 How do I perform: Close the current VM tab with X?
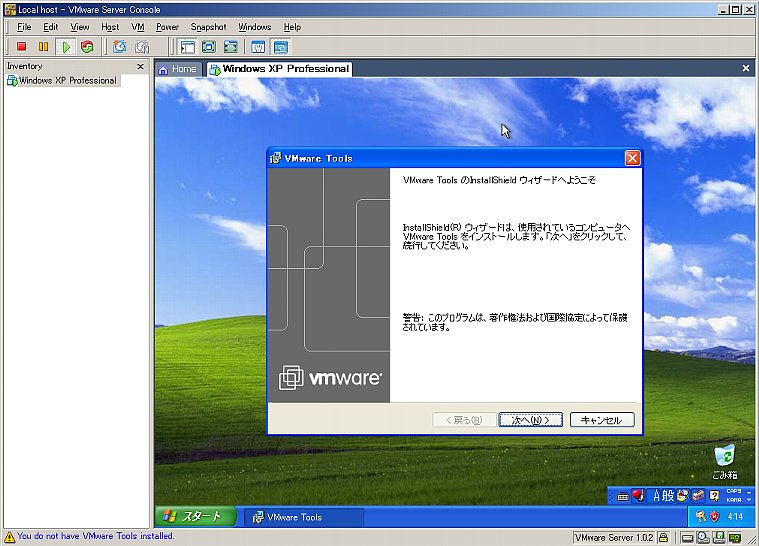pyautogui.click(x=746, y=68)
